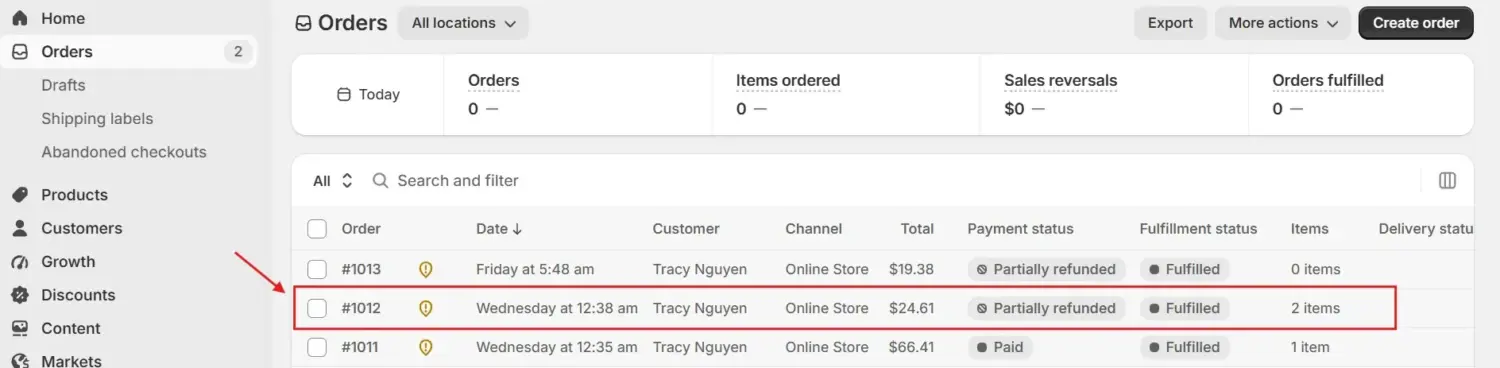Click the $66.41 total
The height and width of the screenshot is (368, 1500).
click(911, 347)
